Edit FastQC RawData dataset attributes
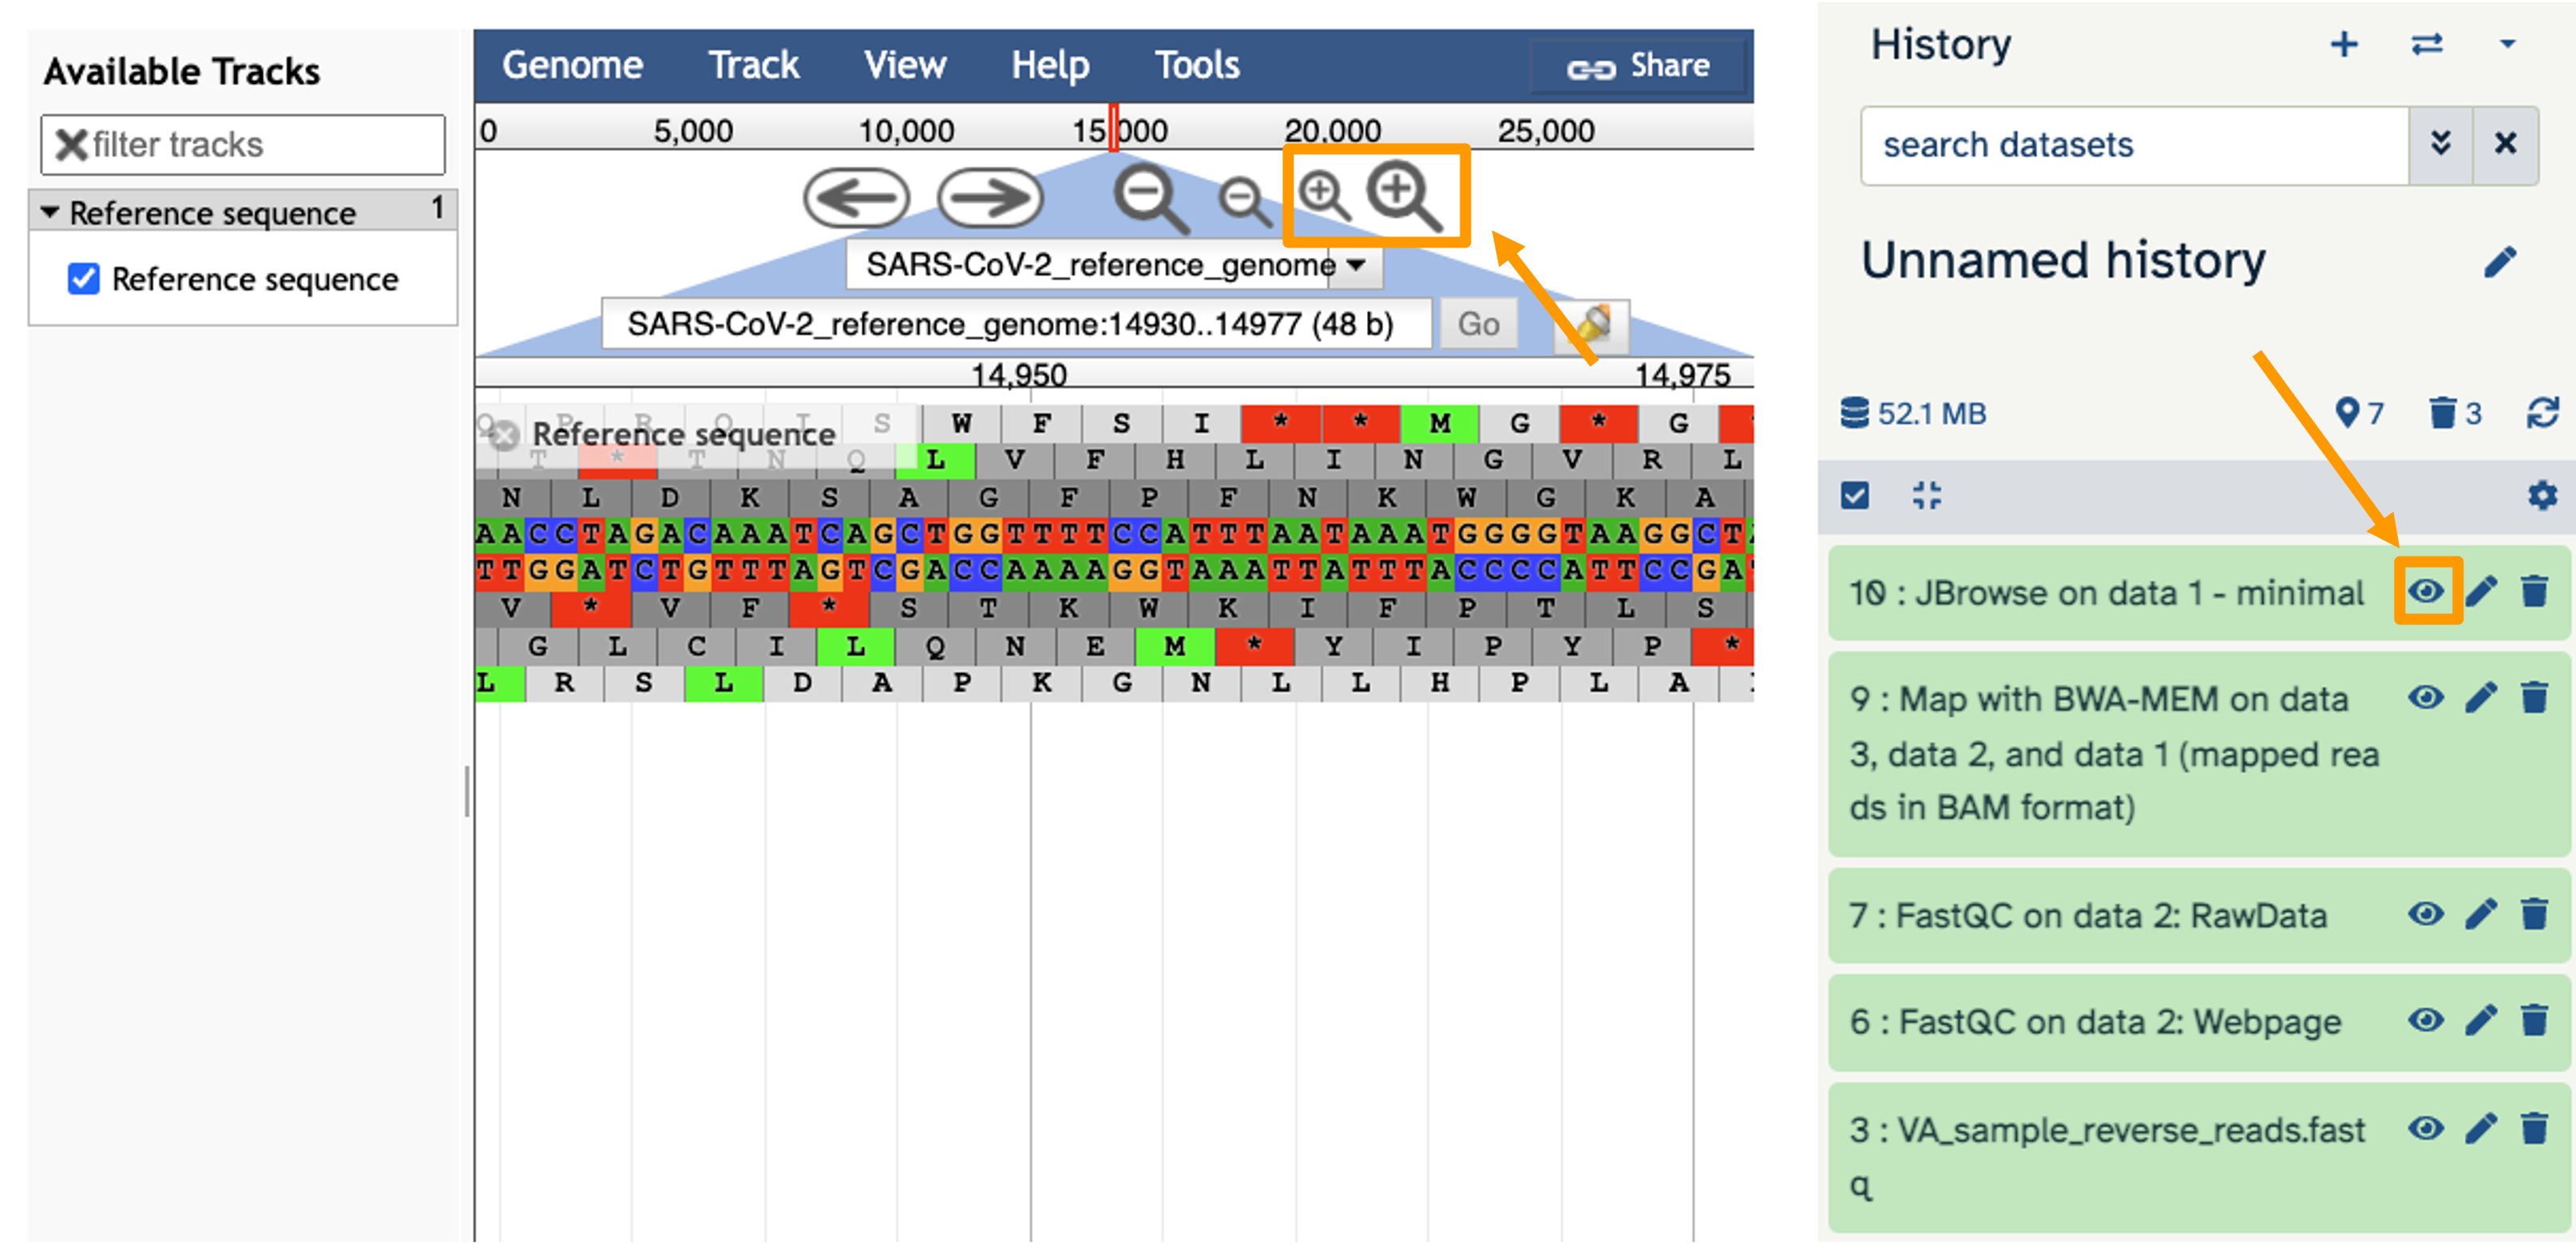2576x1244 pixels. click(2481, 914)
